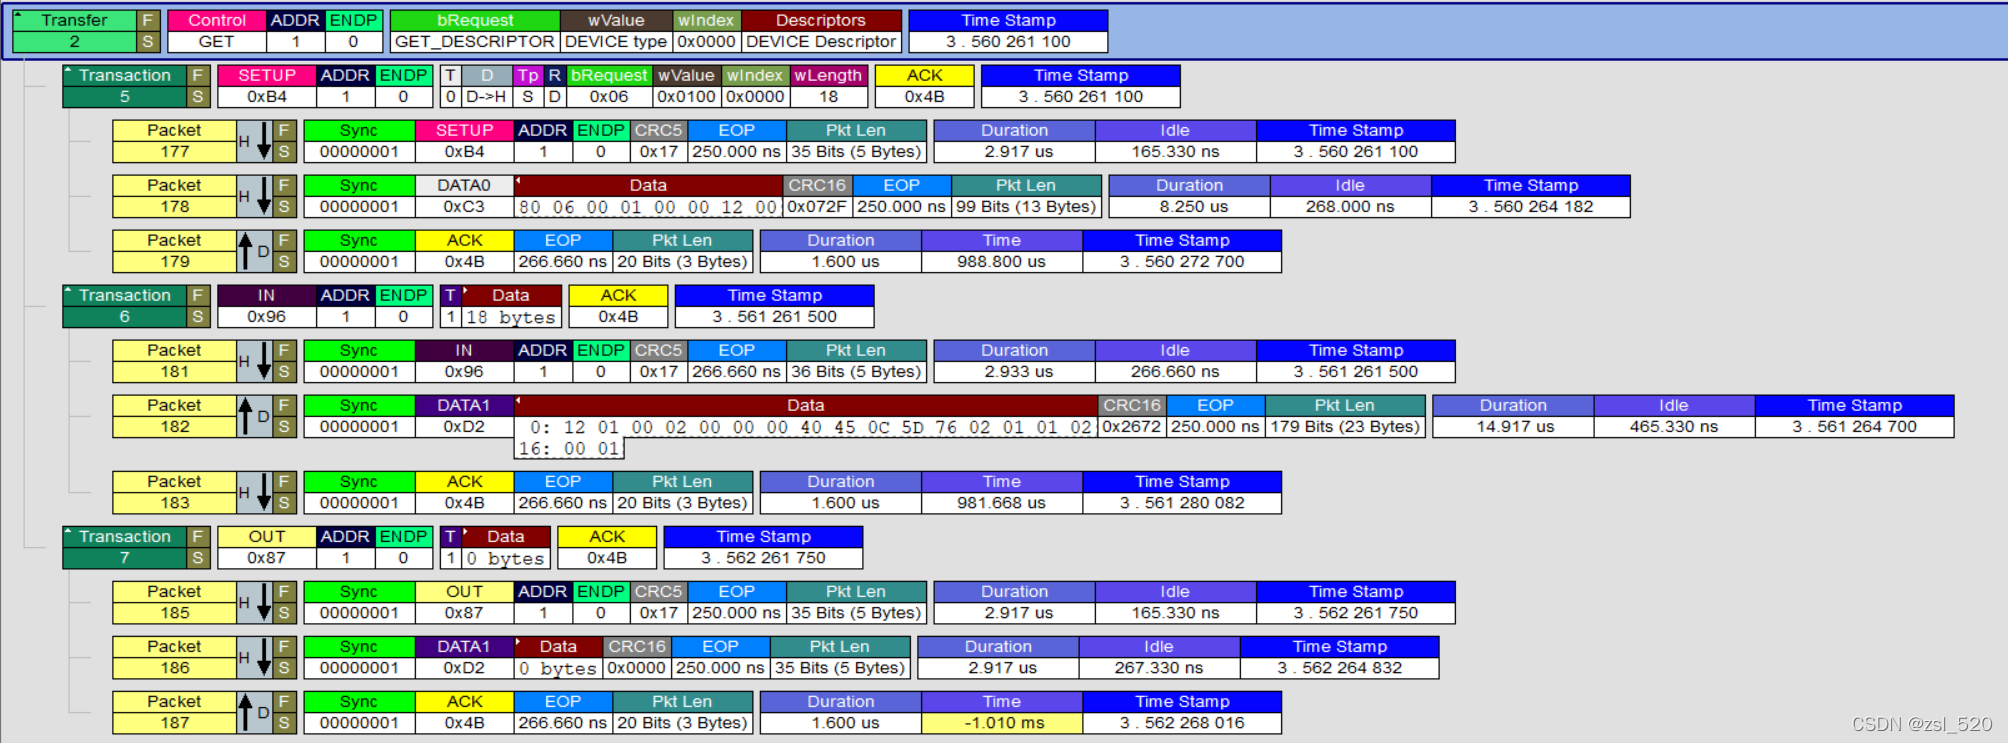Click Time Stamp 3 . 560 264 182
This screenshot has height=743, width=2008.
pyautogui.click(x=1531, y=207)
